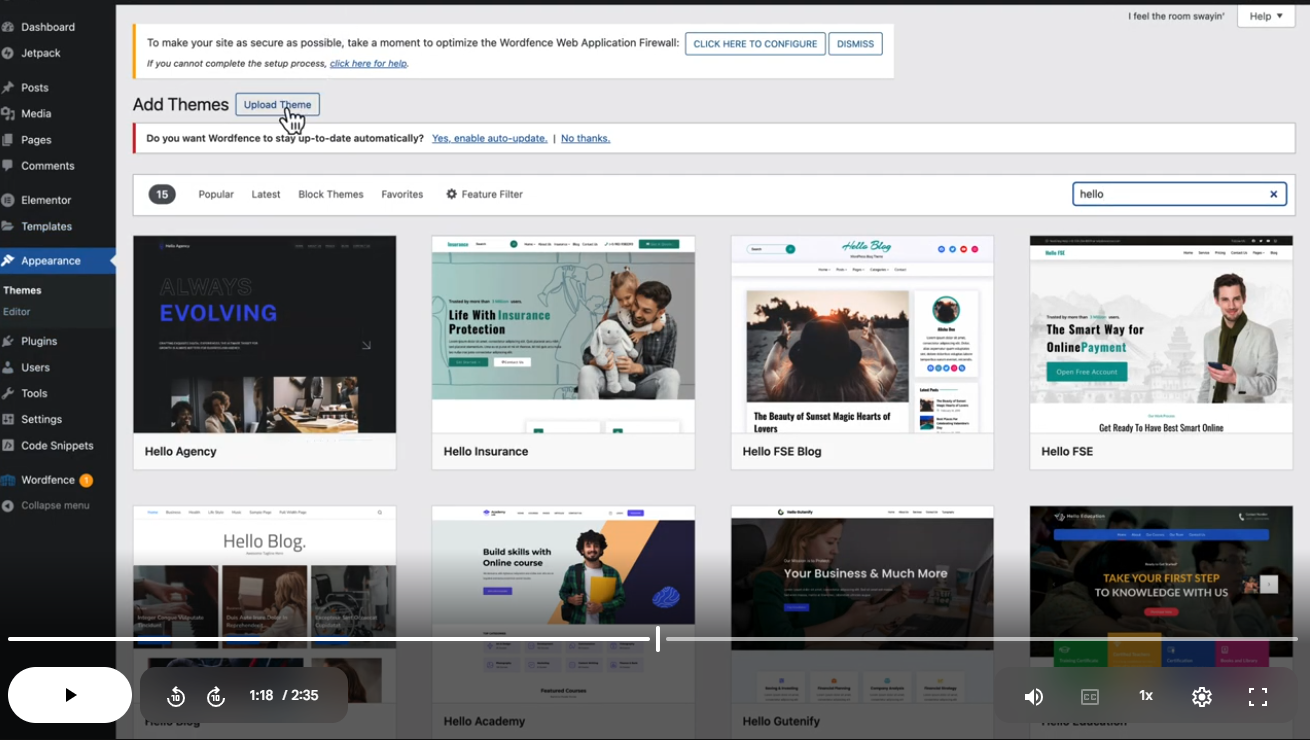Click the Hello FSE theme name
1310x740 pixels.
pos(1067,452)
